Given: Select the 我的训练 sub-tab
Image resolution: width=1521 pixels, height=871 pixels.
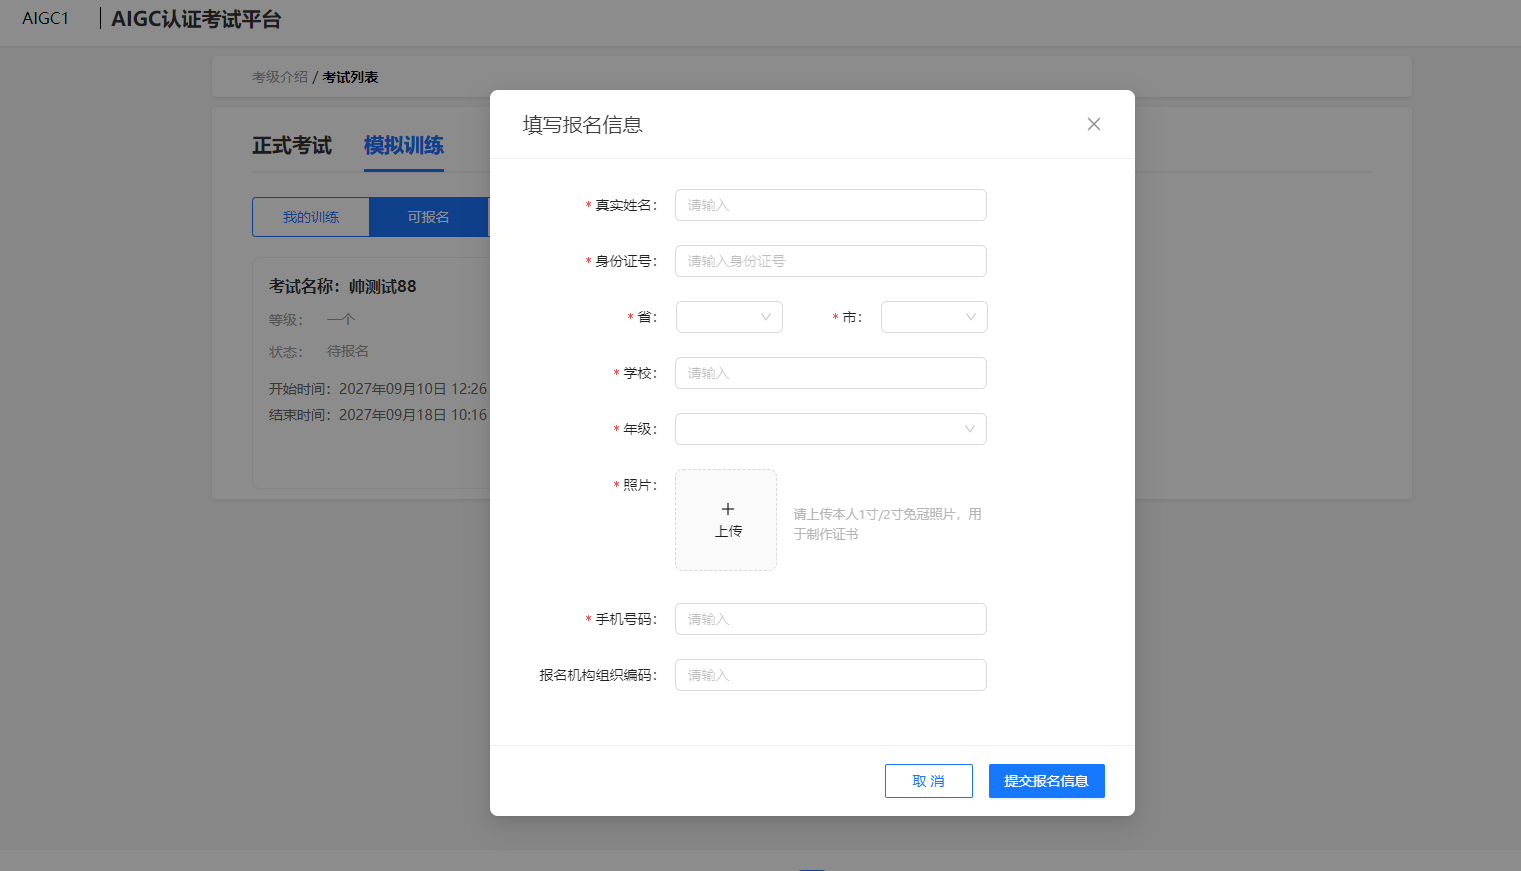Looking at the screenshot, I should coord(311,217).
